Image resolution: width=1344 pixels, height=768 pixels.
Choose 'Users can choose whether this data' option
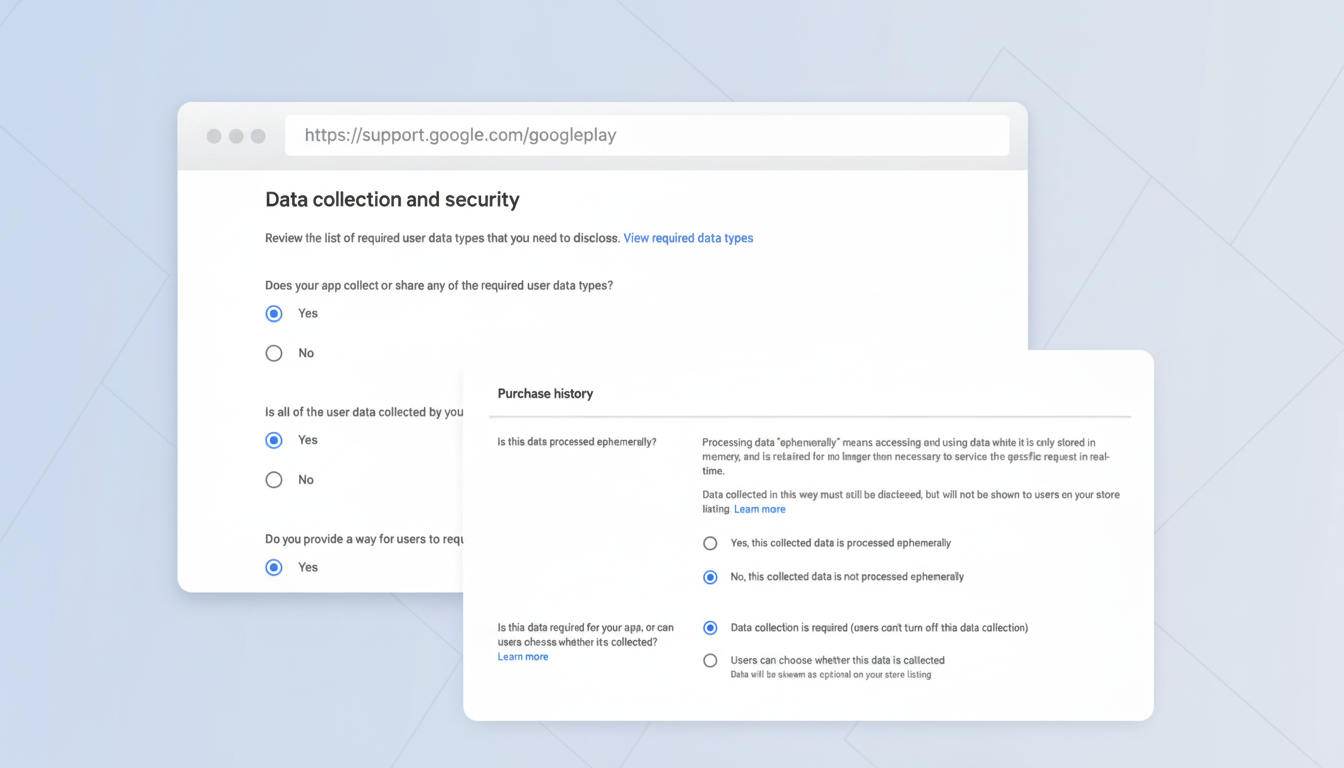point(710,660)
